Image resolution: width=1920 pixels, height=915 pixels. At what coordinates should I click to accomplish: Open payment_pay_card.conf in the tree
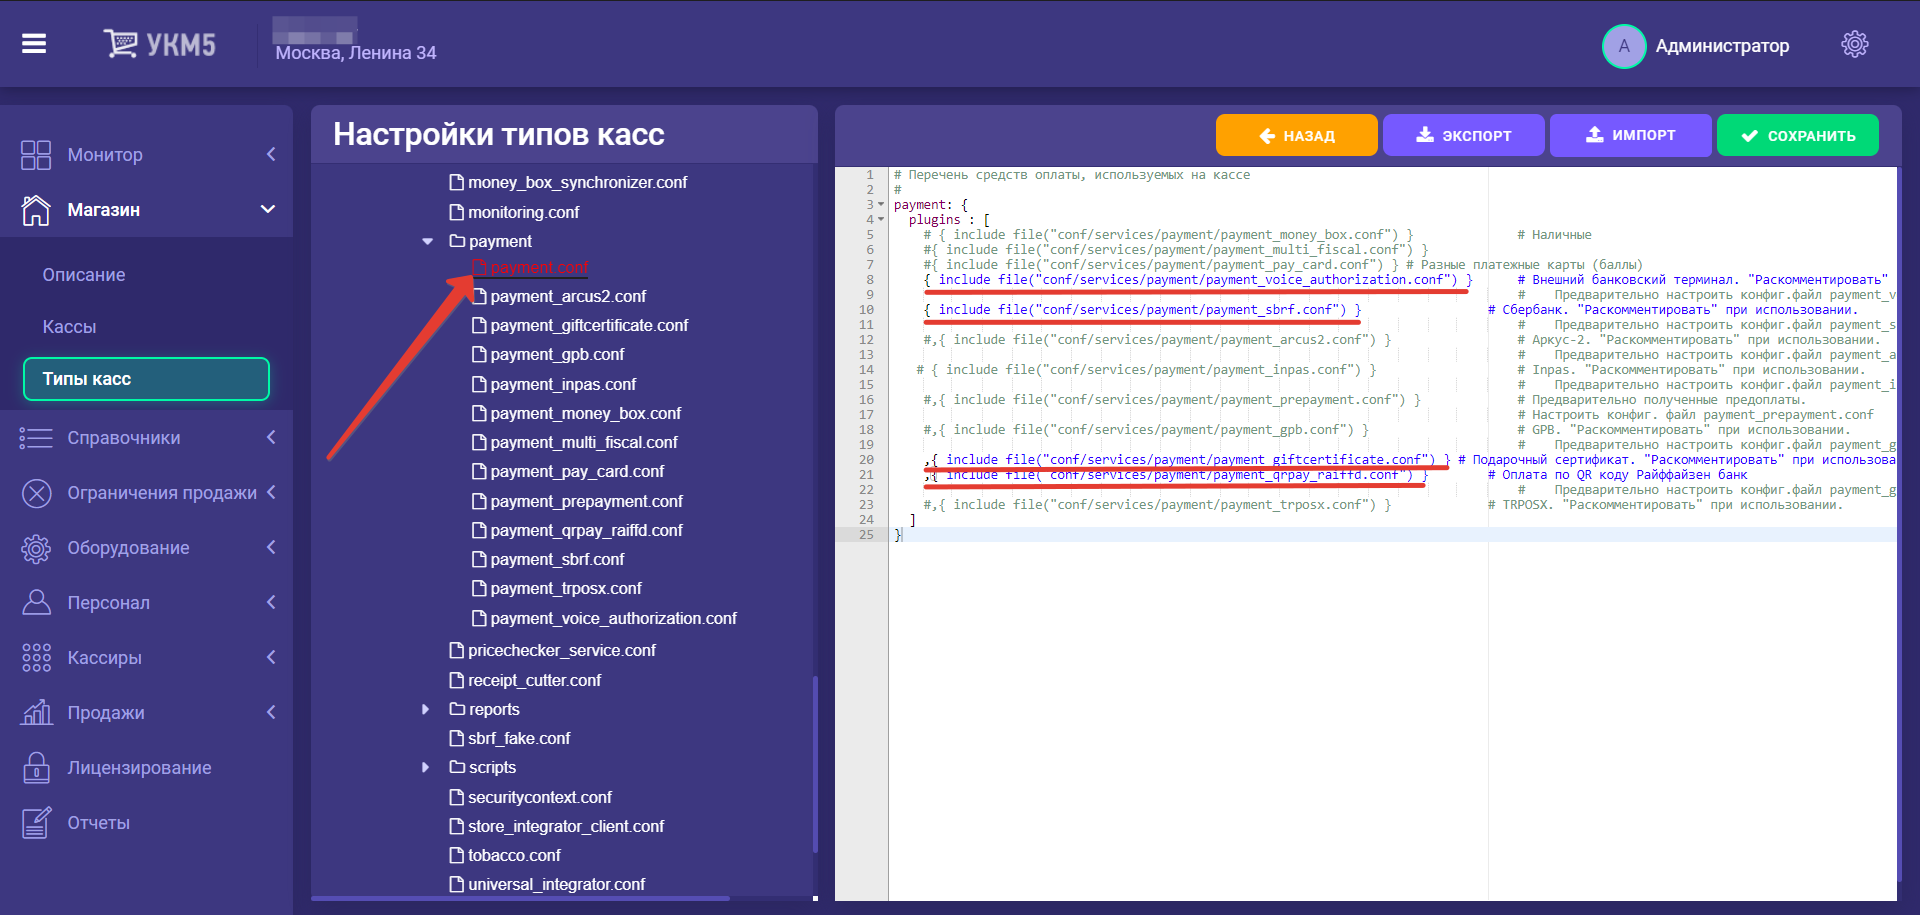pyautogui.click(x=577, y=471)
